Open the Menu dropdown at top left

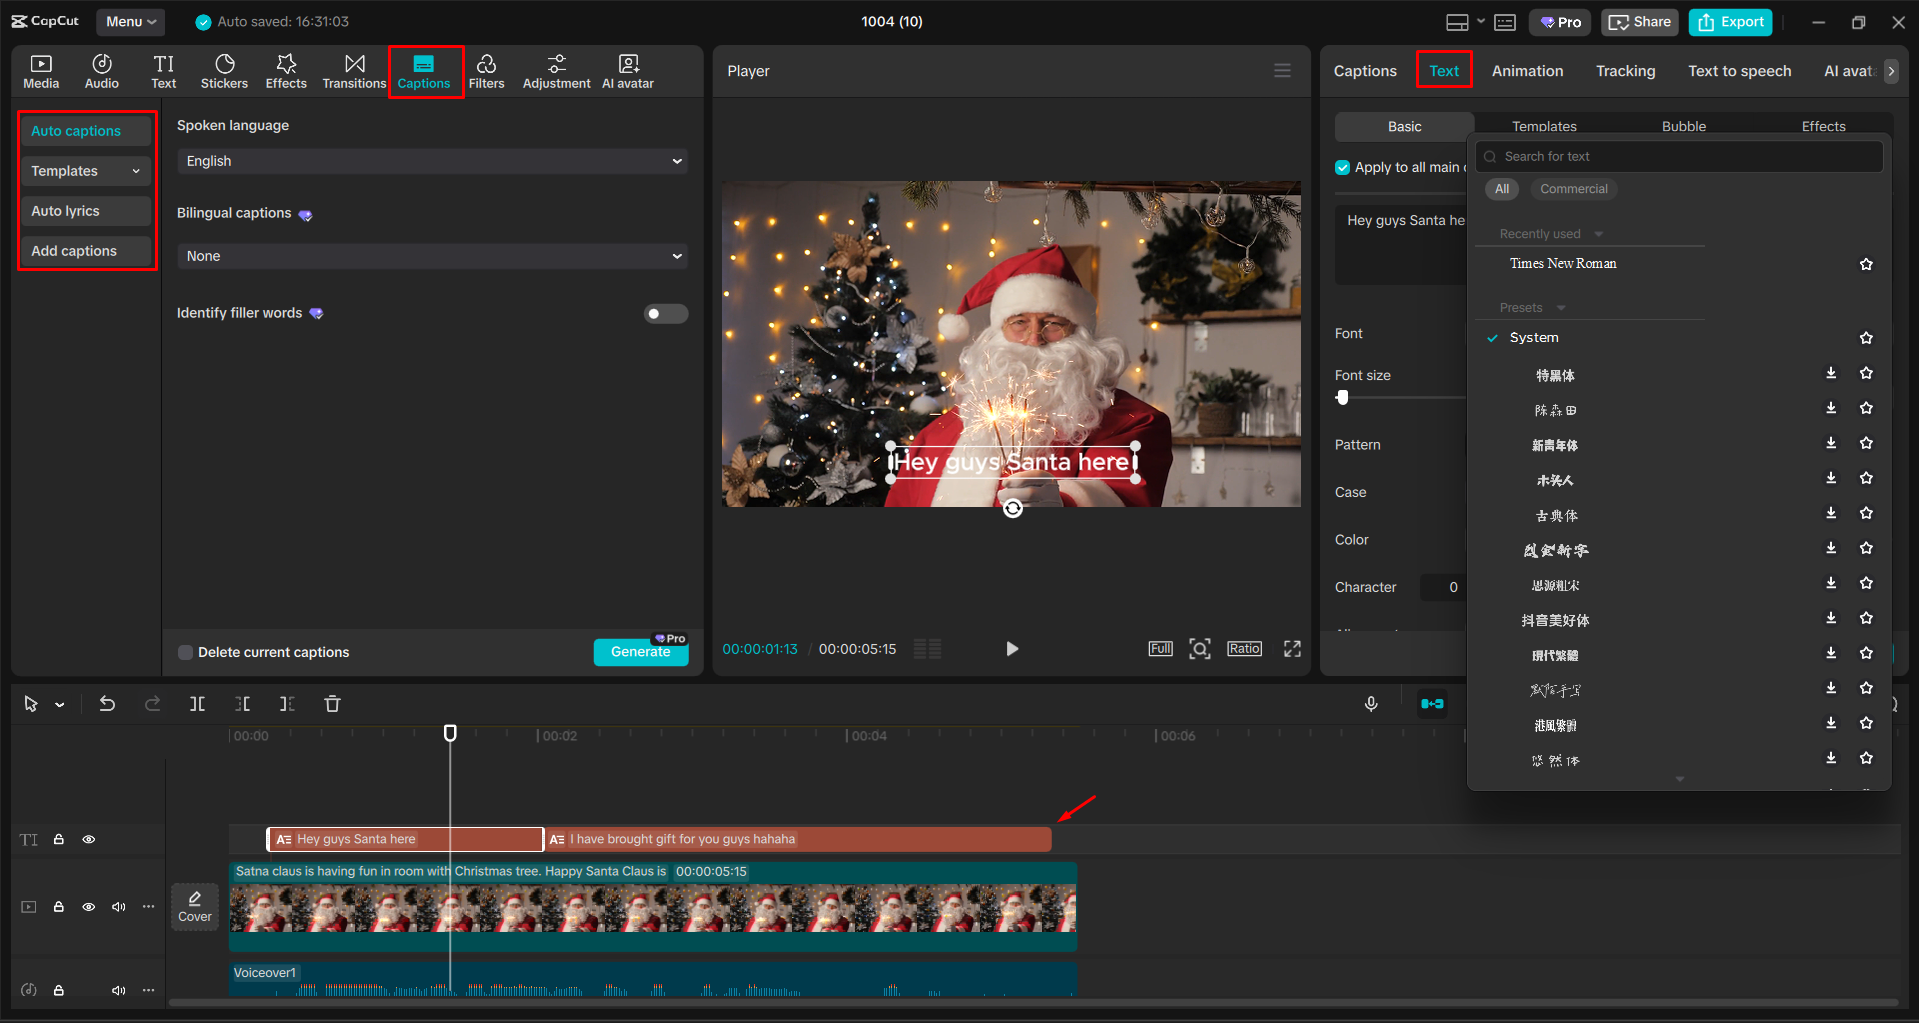coord(130,21)
